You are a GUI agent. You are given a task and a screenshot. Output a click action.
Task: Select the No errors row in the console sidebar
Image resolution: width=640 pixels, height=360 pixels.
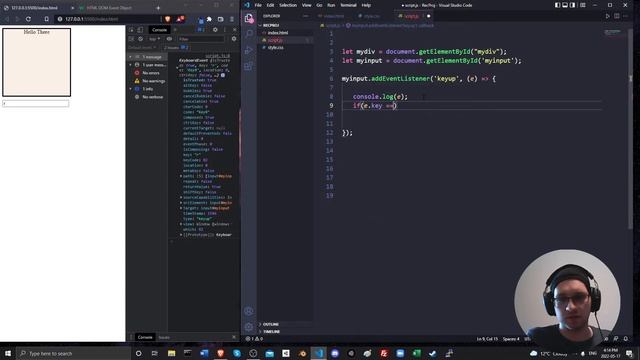coord(148,73)
